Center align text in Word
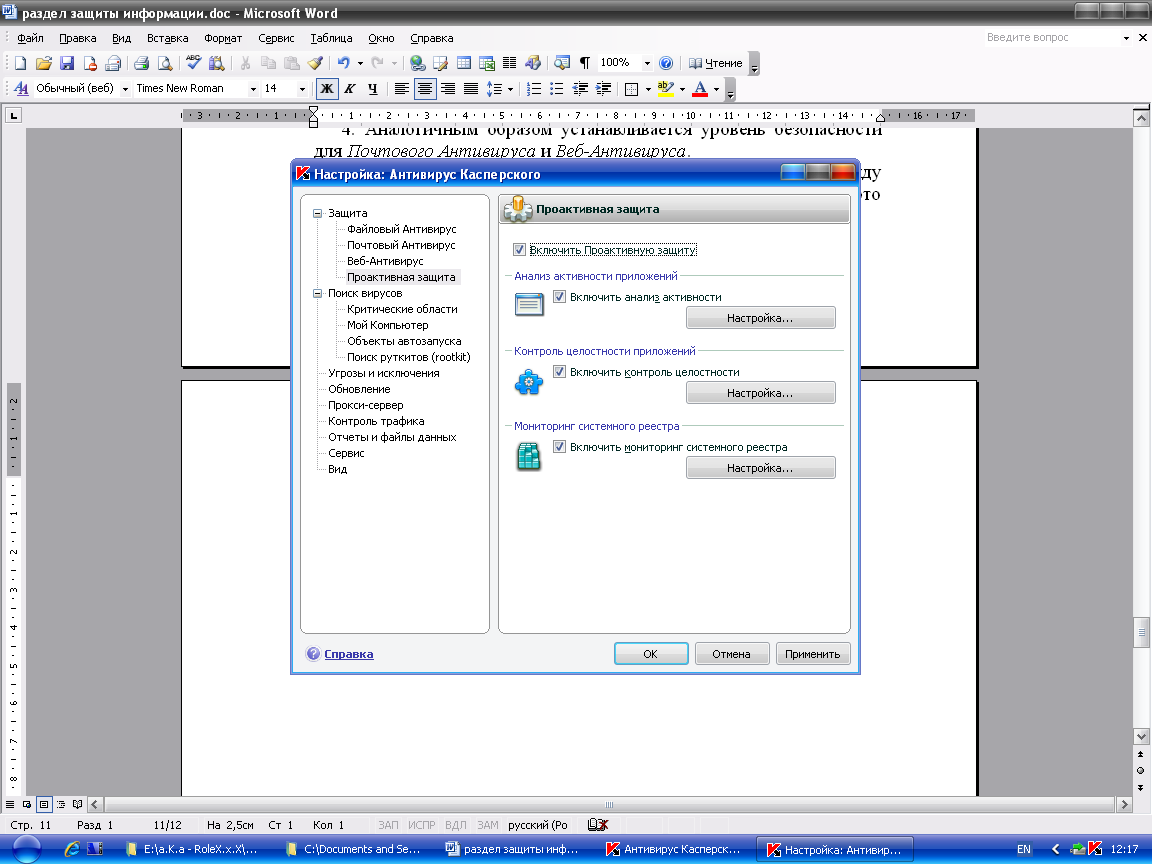This screenshot has height=864, width=1152. click(425, 89)
